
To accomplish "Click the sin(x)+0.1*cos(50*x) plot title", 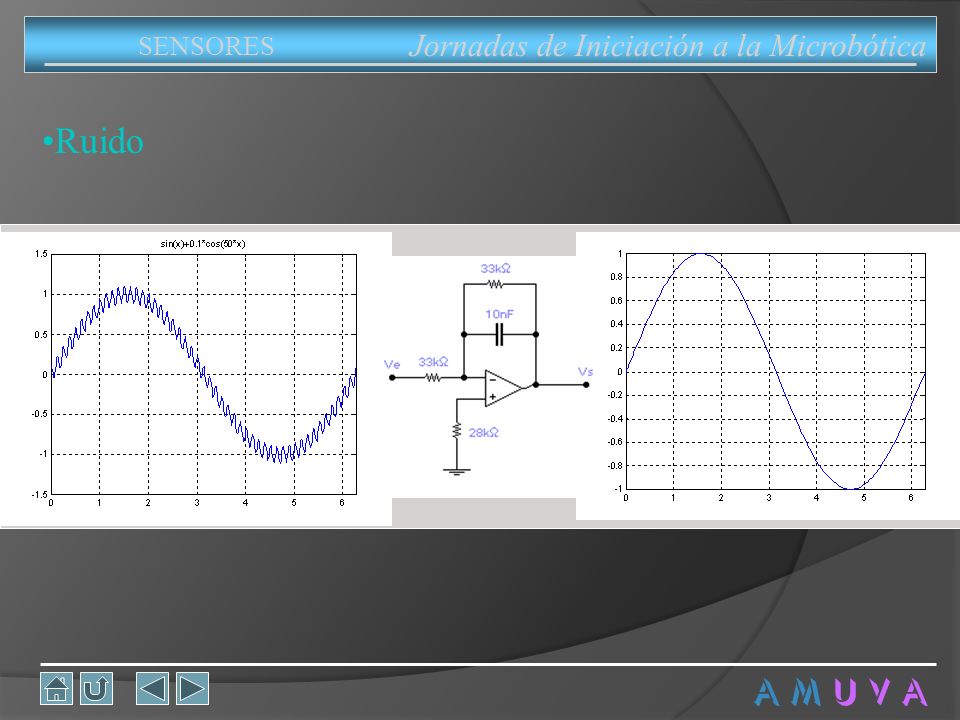I will coord(203,244).
